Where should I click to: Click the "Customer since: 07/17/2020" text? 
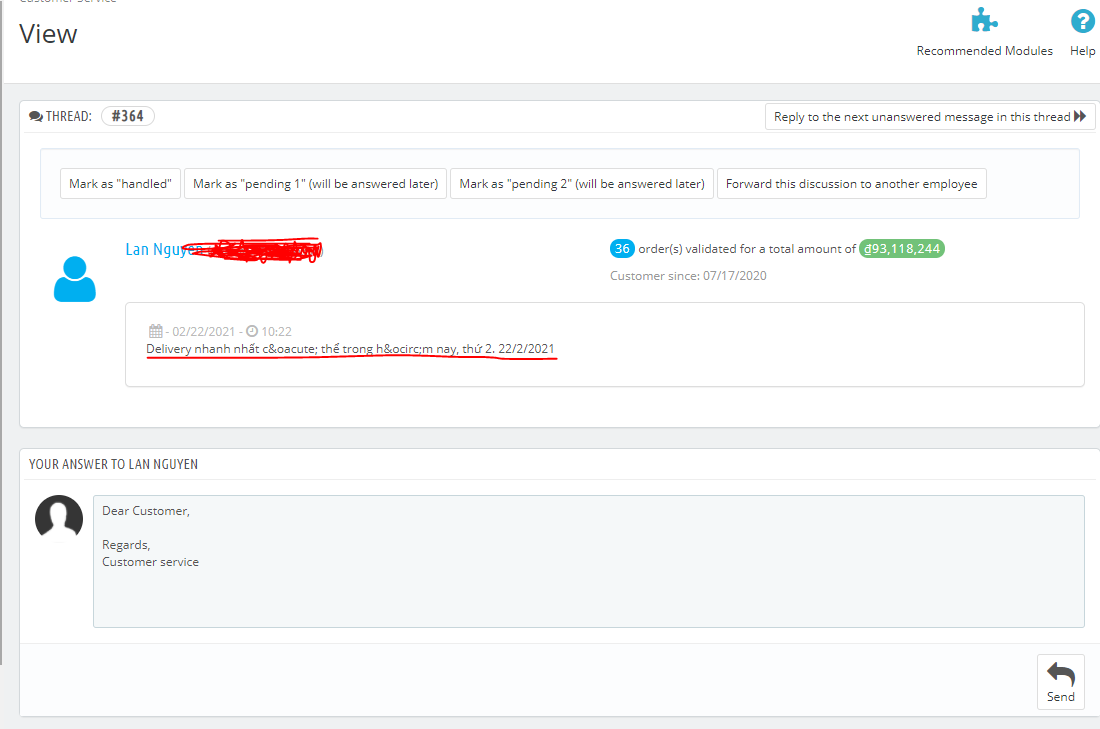click(688, 276)
